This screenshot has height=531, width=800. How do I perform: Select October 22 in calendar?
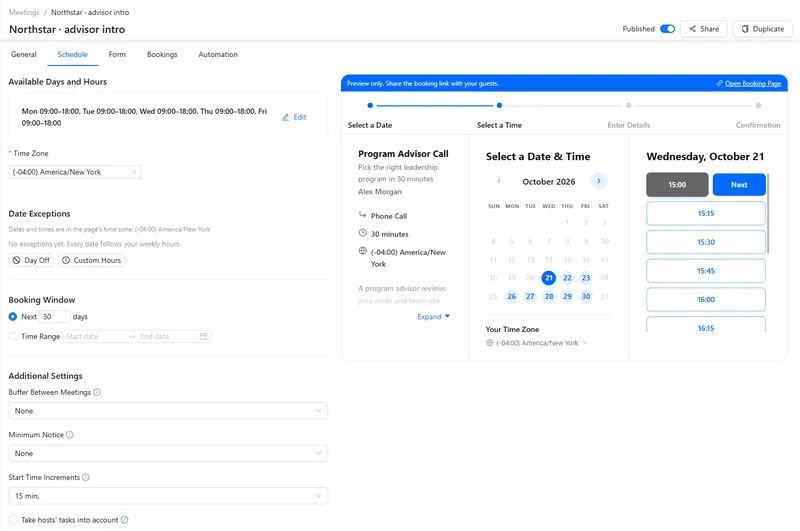coord(567,278)
